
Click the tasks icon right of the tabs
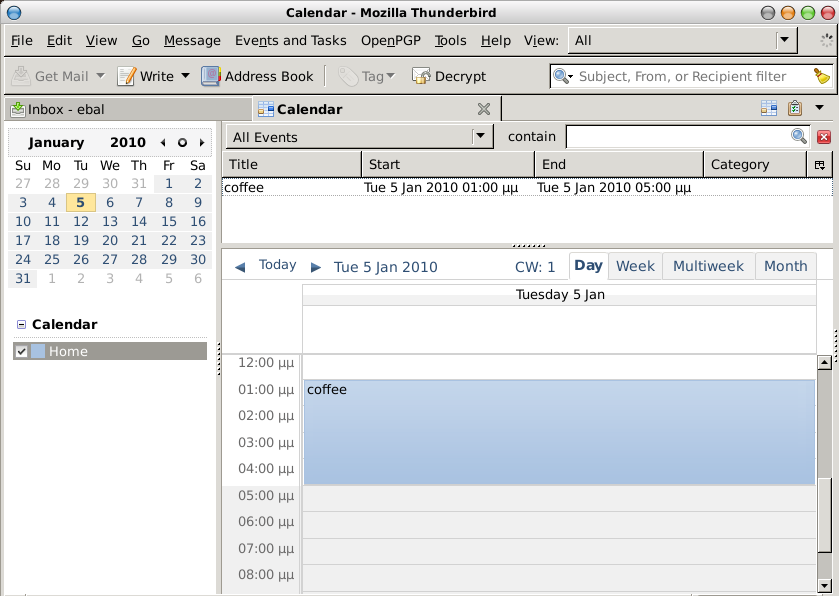click(x=795, y=109)
